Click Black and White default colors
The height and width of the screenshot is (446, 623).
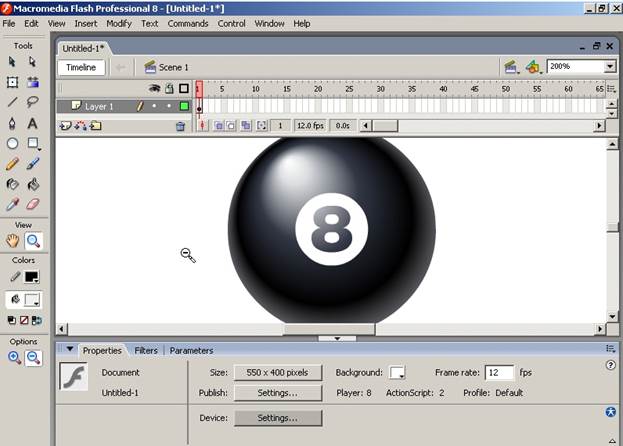click(x=12, y=320)
